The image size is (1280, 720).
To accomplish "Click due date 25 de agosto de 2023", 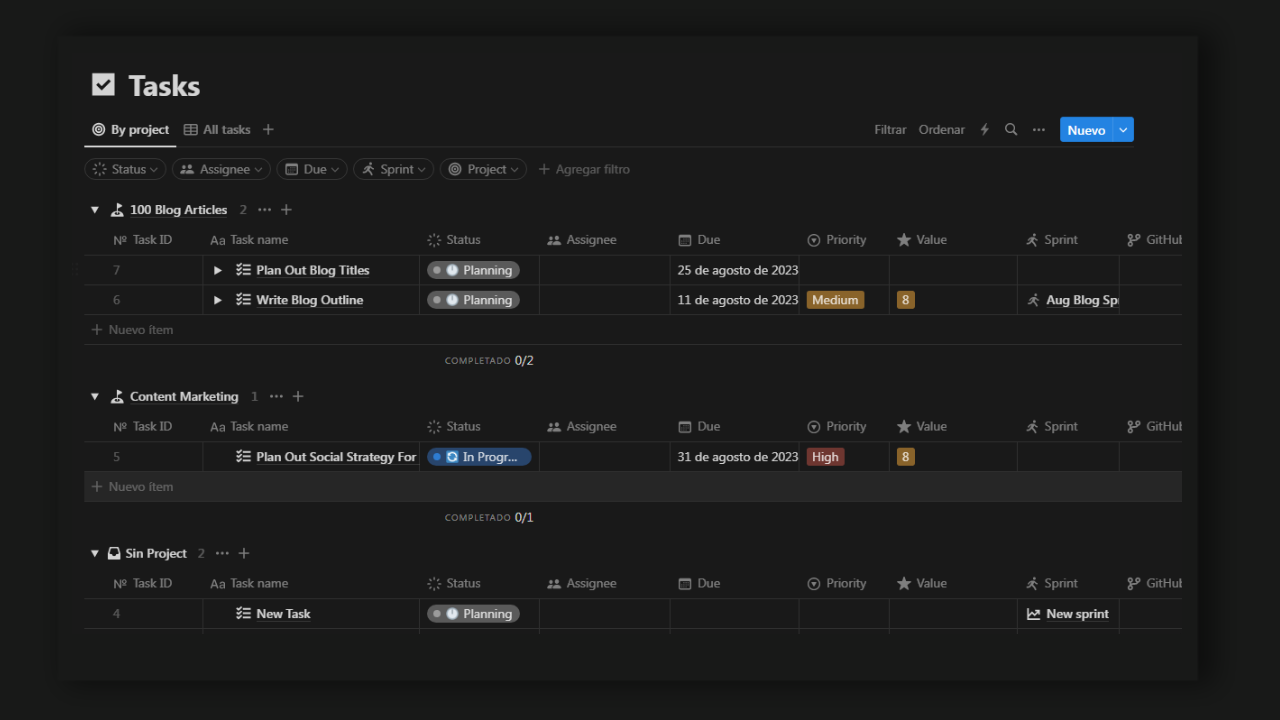I will (x=738, y=270).
